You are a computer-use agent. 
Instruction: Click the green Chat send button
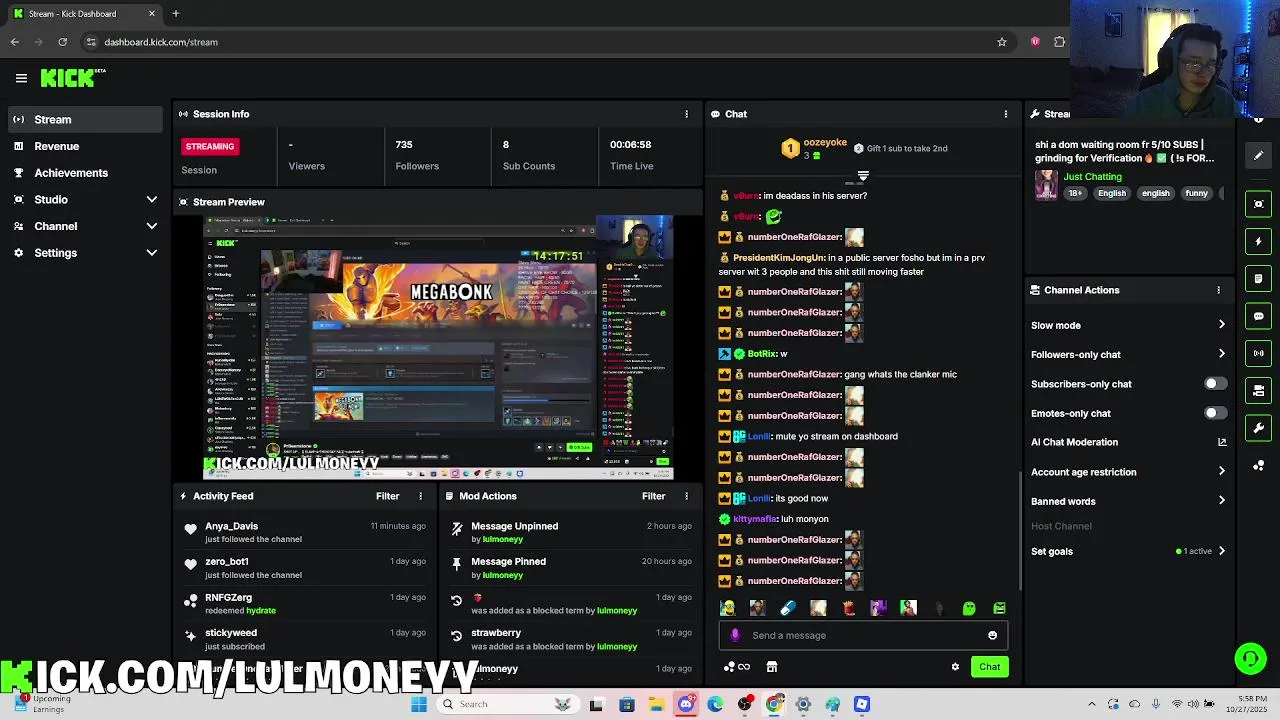989,667
